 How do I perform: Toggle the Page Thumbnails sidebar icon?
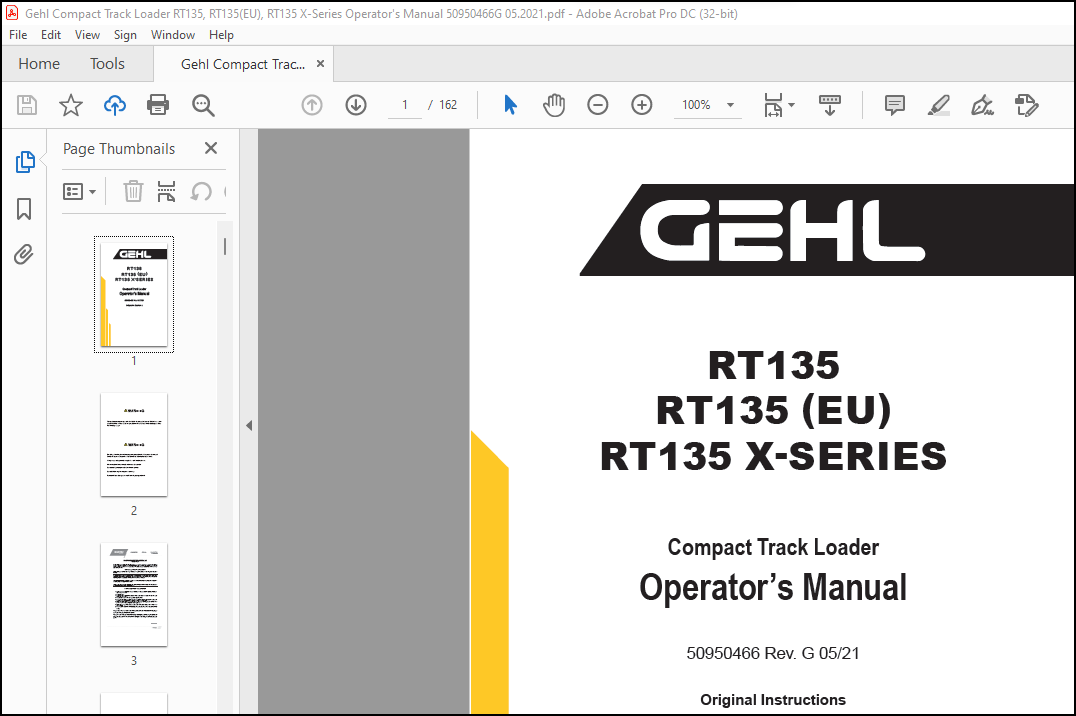[25, 162]
